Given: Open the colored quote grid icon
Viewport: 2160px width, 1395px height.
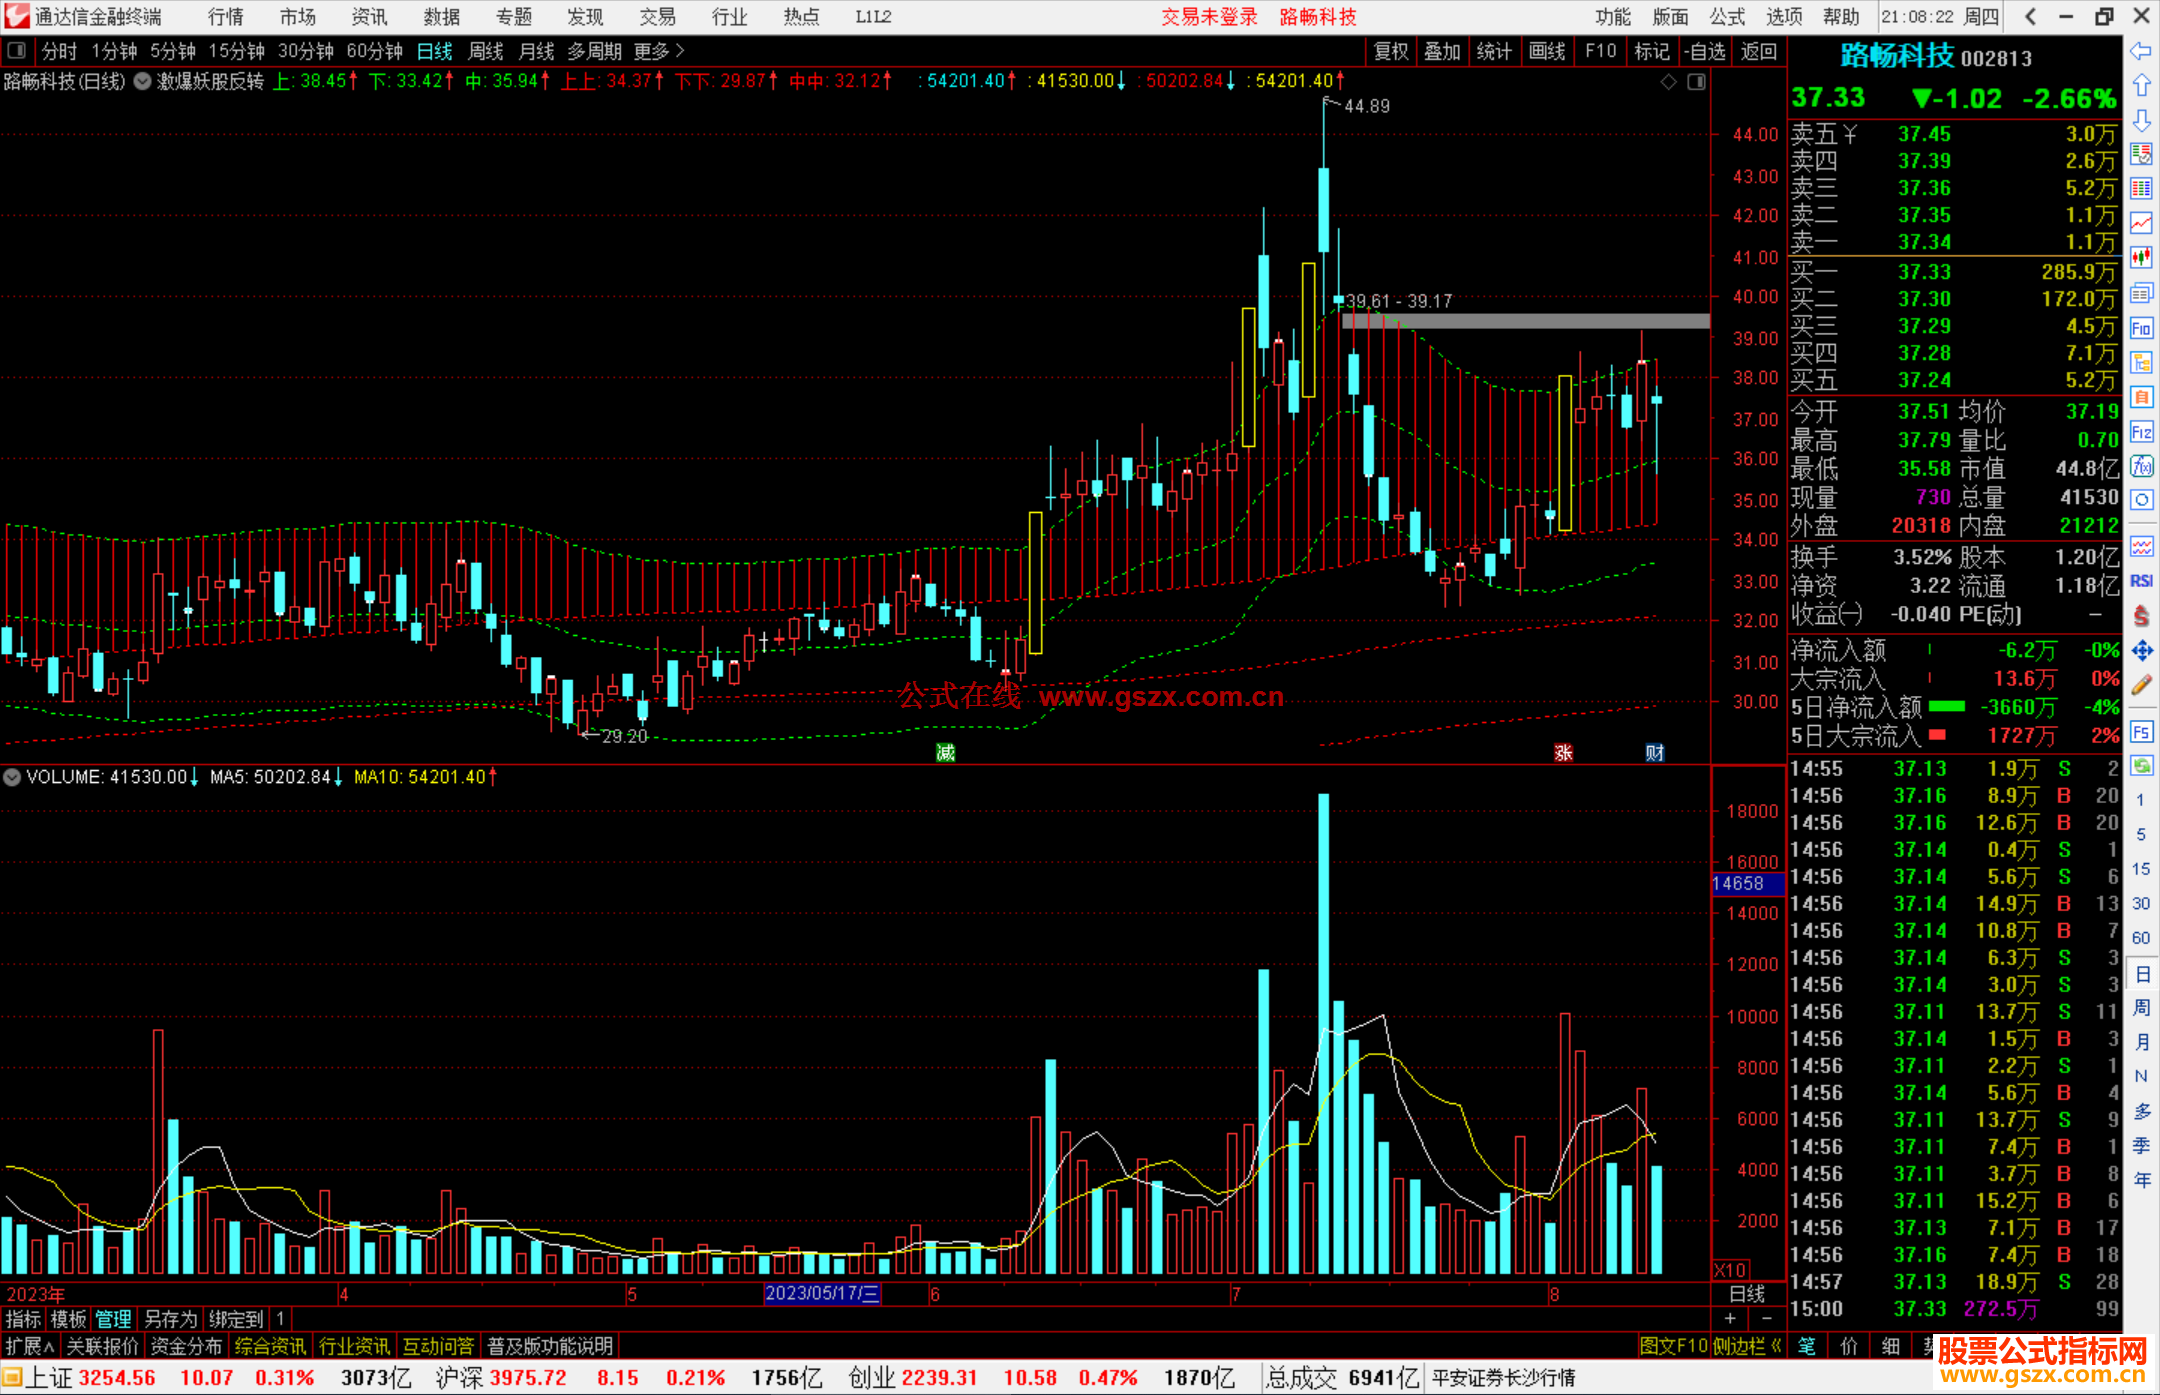Looking at the screenshot, I should pyautogui.click(x=2140, y=189).
